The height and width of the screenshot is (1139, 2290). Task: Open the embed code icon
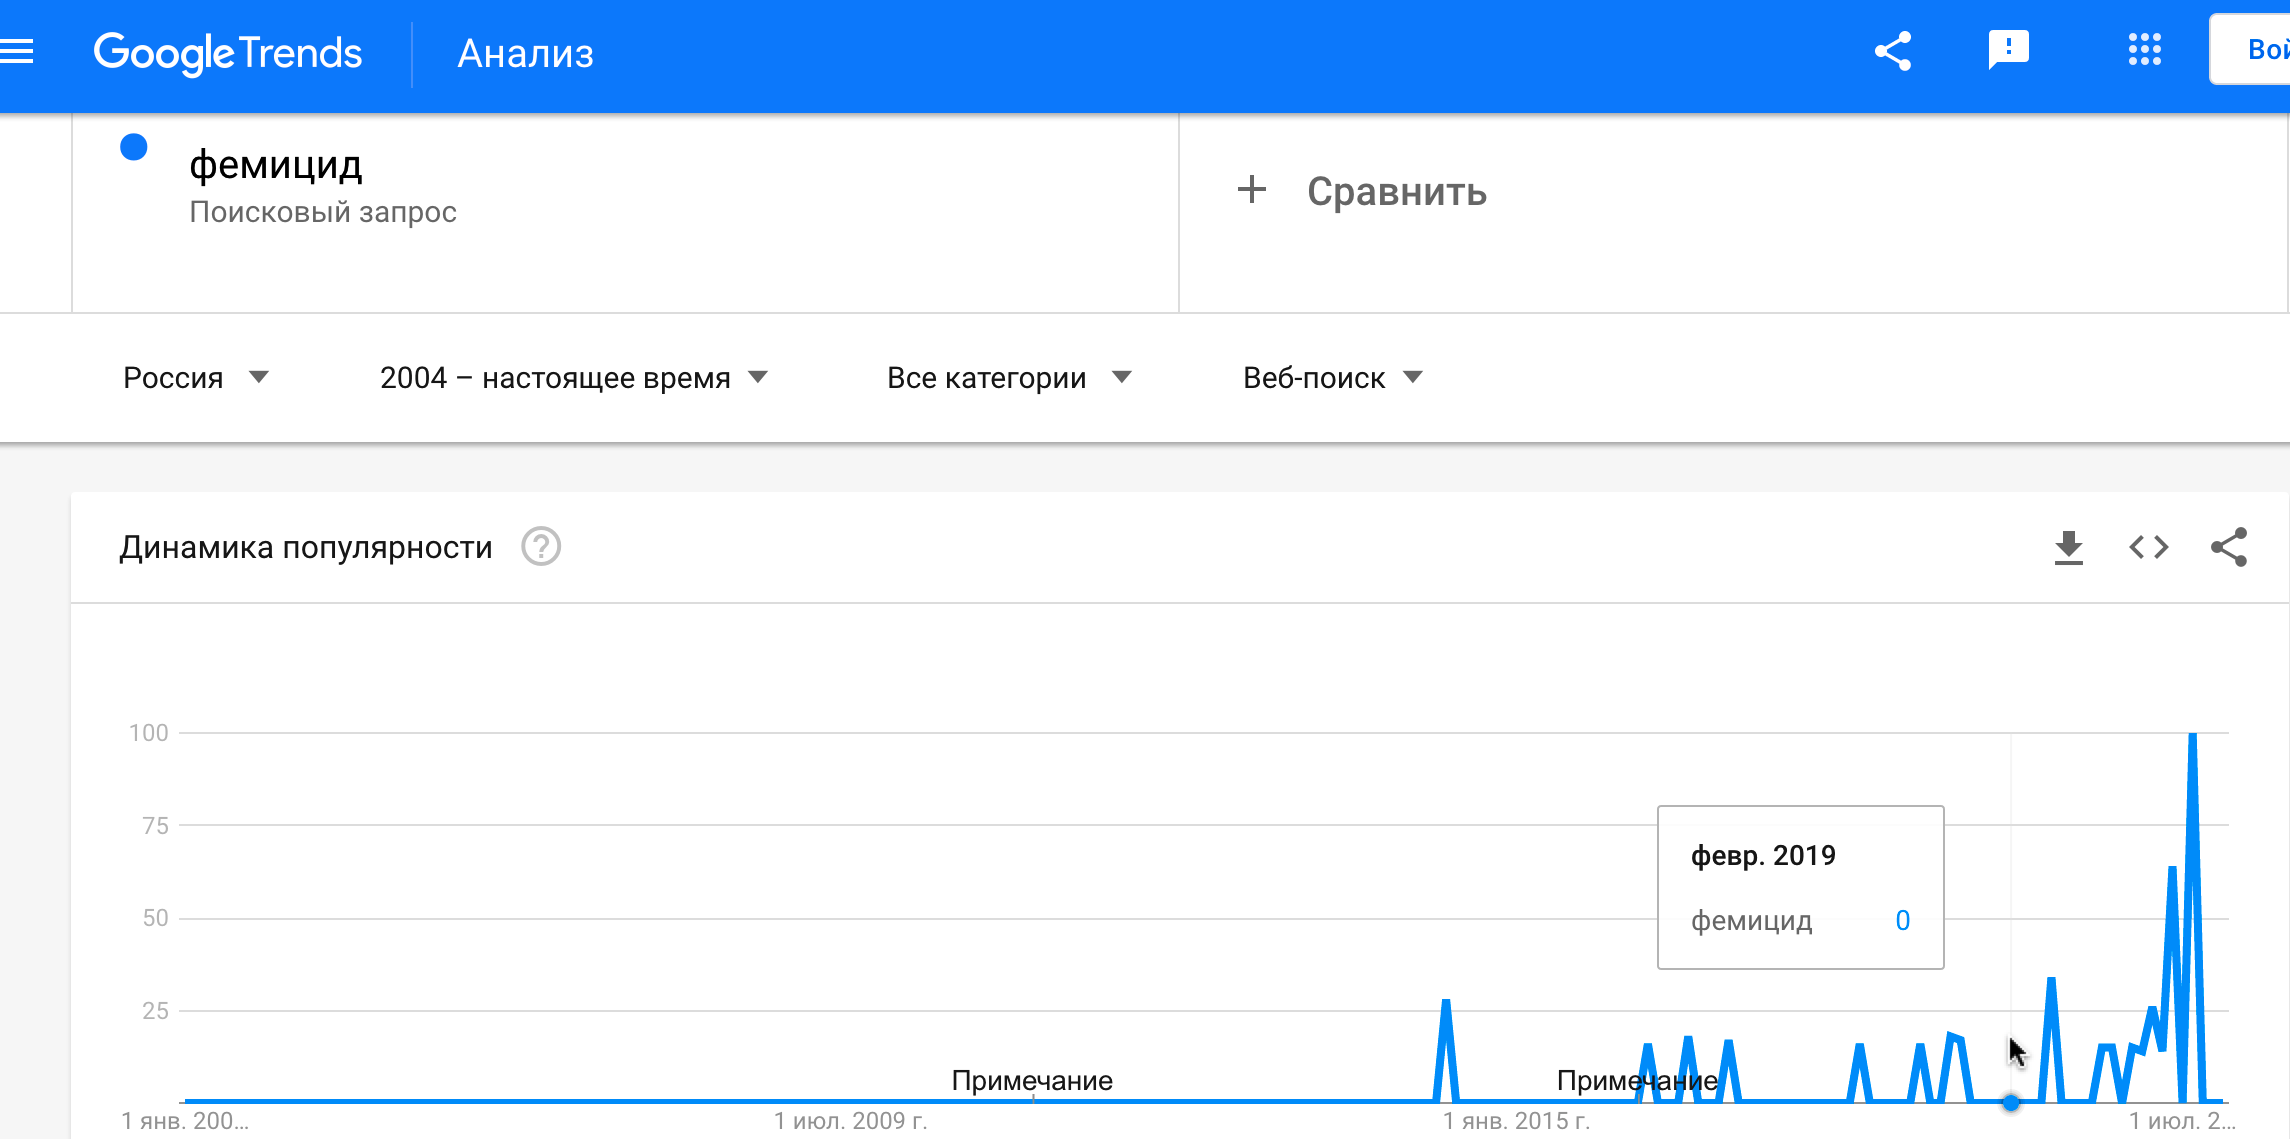2148,547
